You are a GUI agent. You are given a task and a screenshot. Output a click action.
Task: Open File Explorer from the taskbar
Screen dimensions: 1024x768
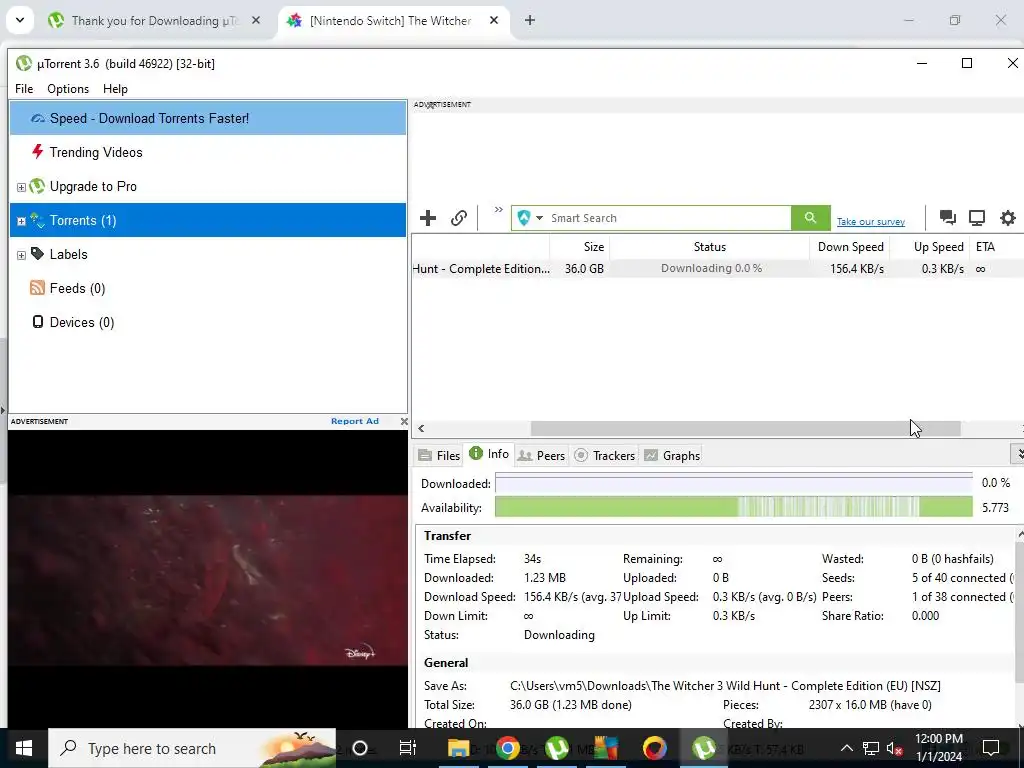tap(458, 748)
